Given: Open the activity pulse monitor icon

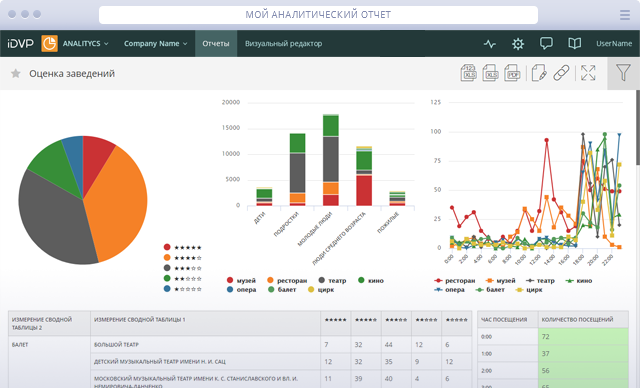Looking at the screenshot, I should [x=490, y=44].
